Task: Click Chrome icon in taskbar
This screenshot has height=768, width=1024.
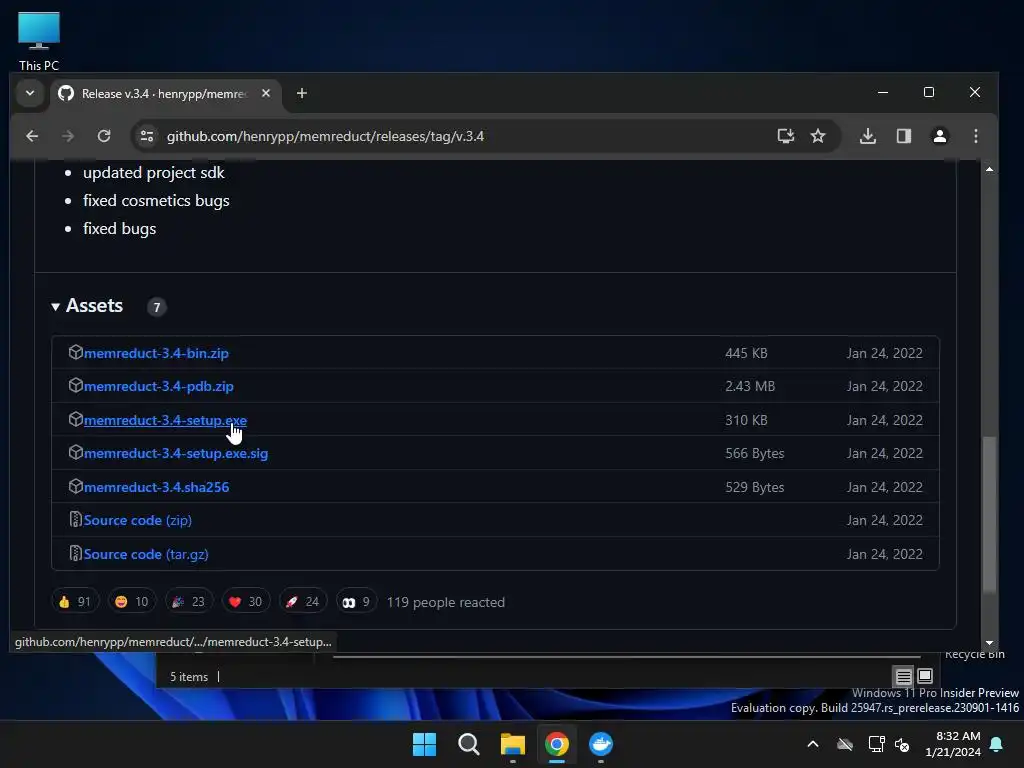Action: coord(557,744)
